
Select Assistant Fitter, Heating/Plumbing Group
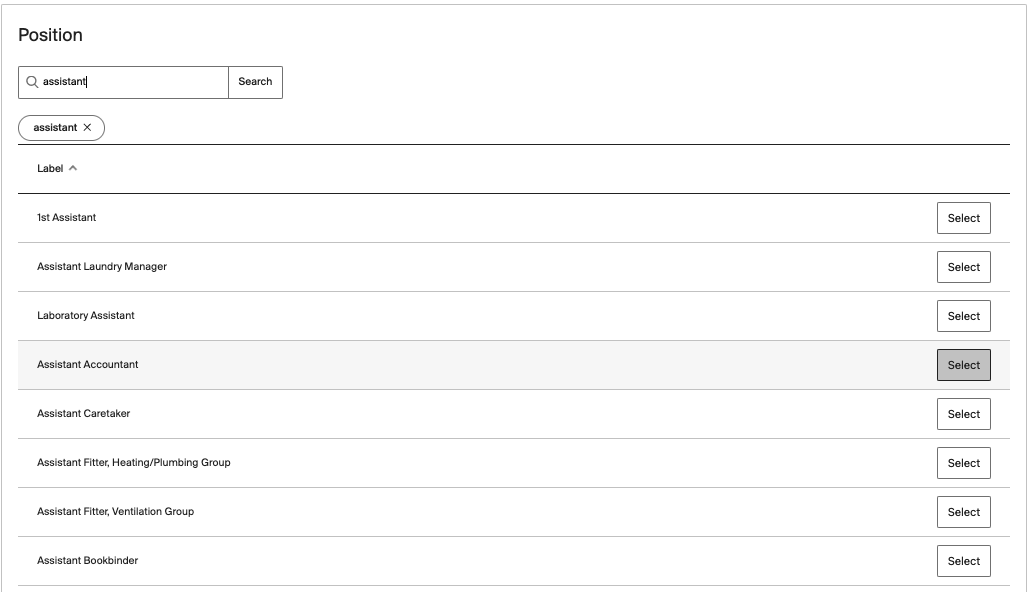[963, 463]
